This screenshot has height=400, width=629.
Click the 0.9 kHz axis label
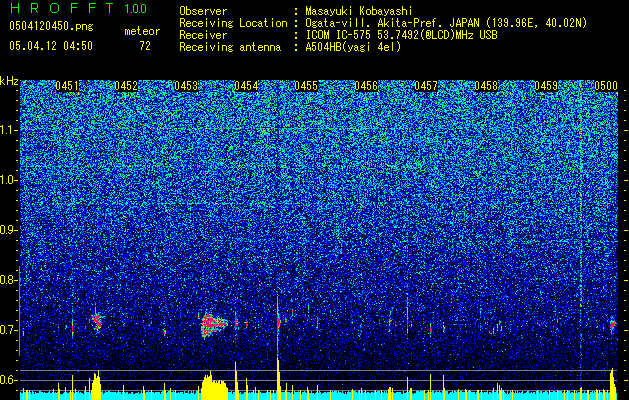tap(9, 230)
